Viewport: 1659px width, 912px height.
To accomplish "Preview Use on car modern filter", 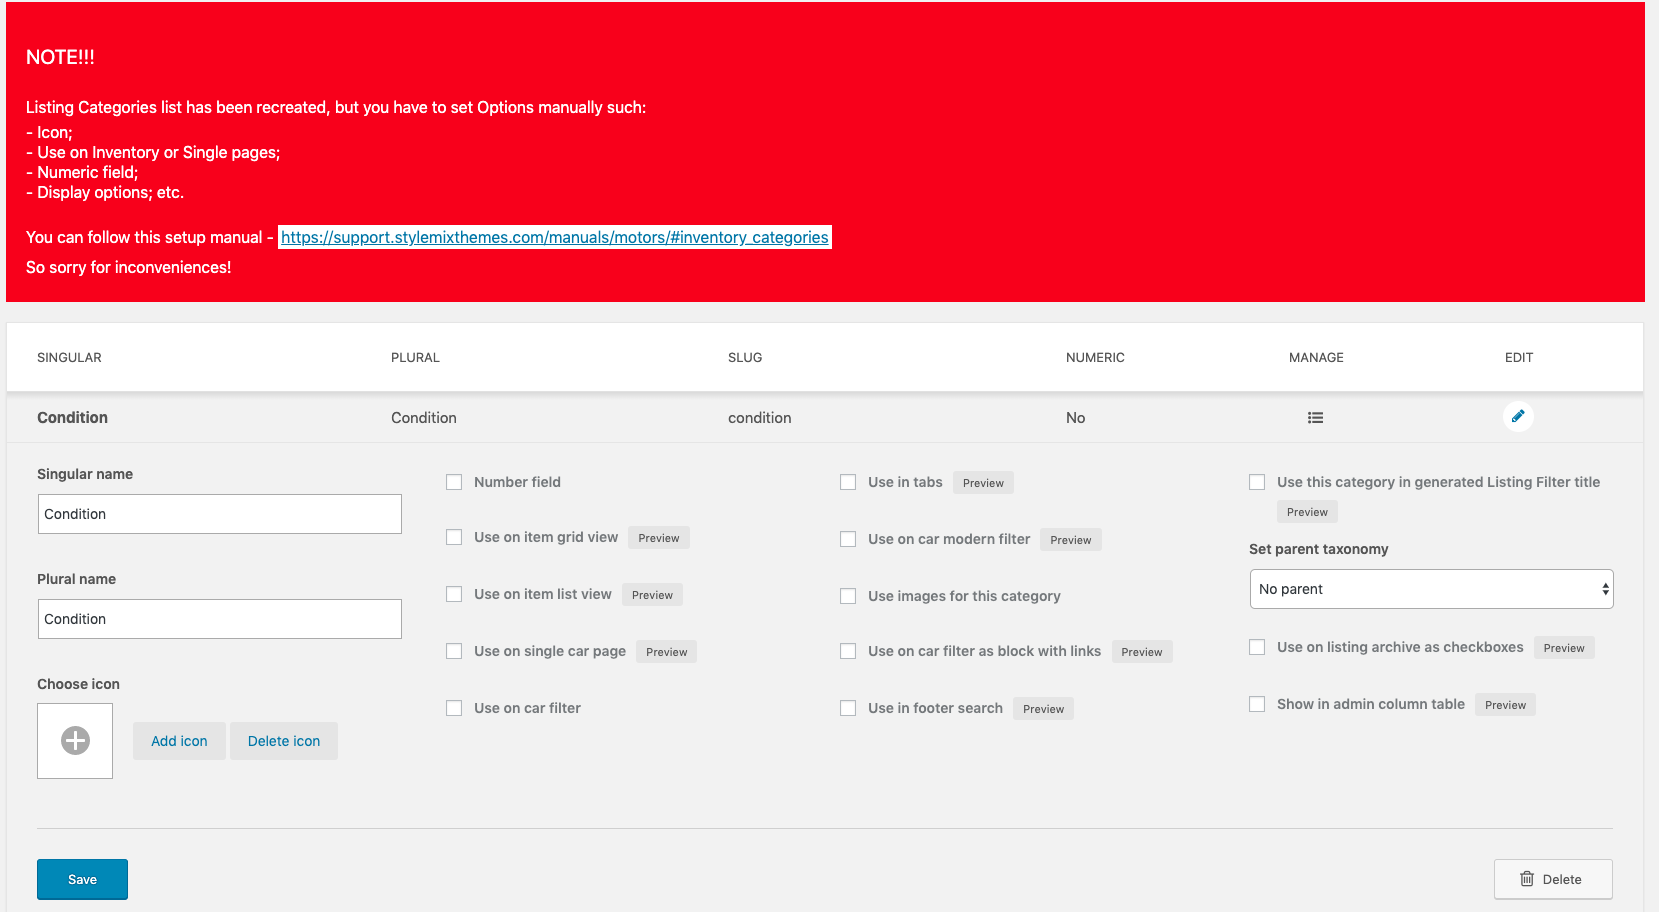I will pyautogui.click(x=1071, y=540).
